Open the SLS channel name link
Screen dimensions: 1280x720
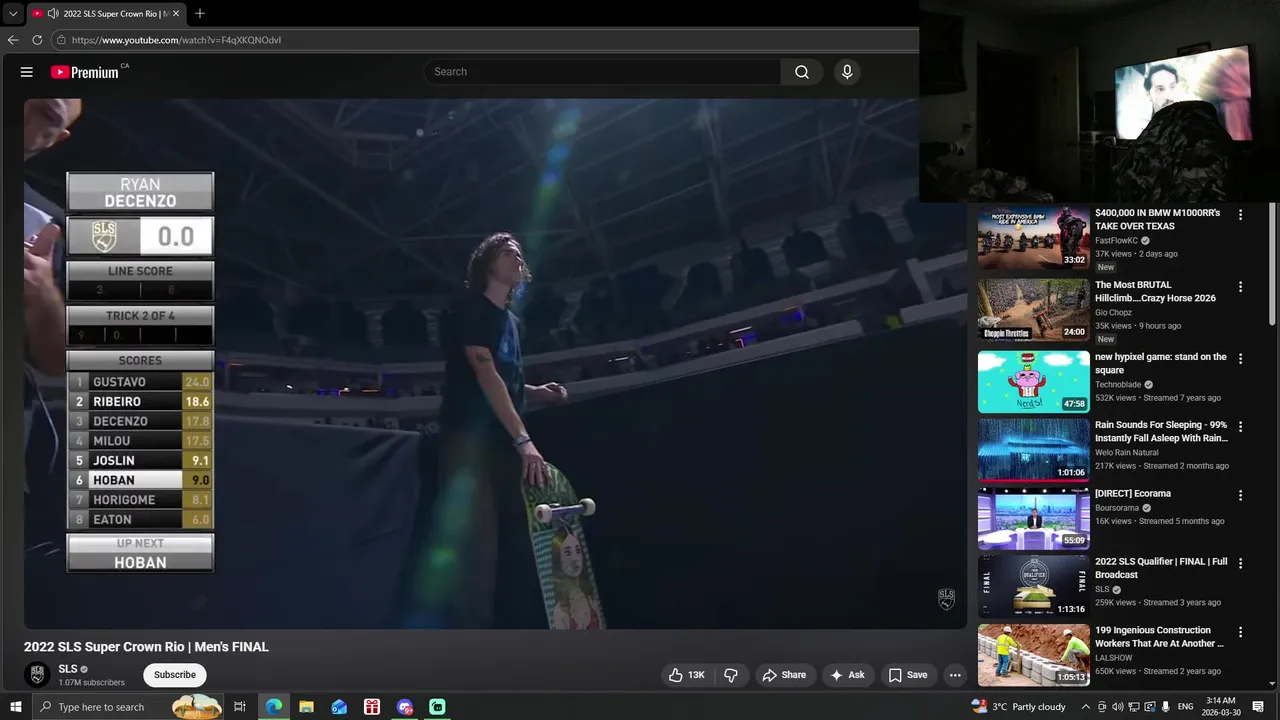tap(68, 669)
